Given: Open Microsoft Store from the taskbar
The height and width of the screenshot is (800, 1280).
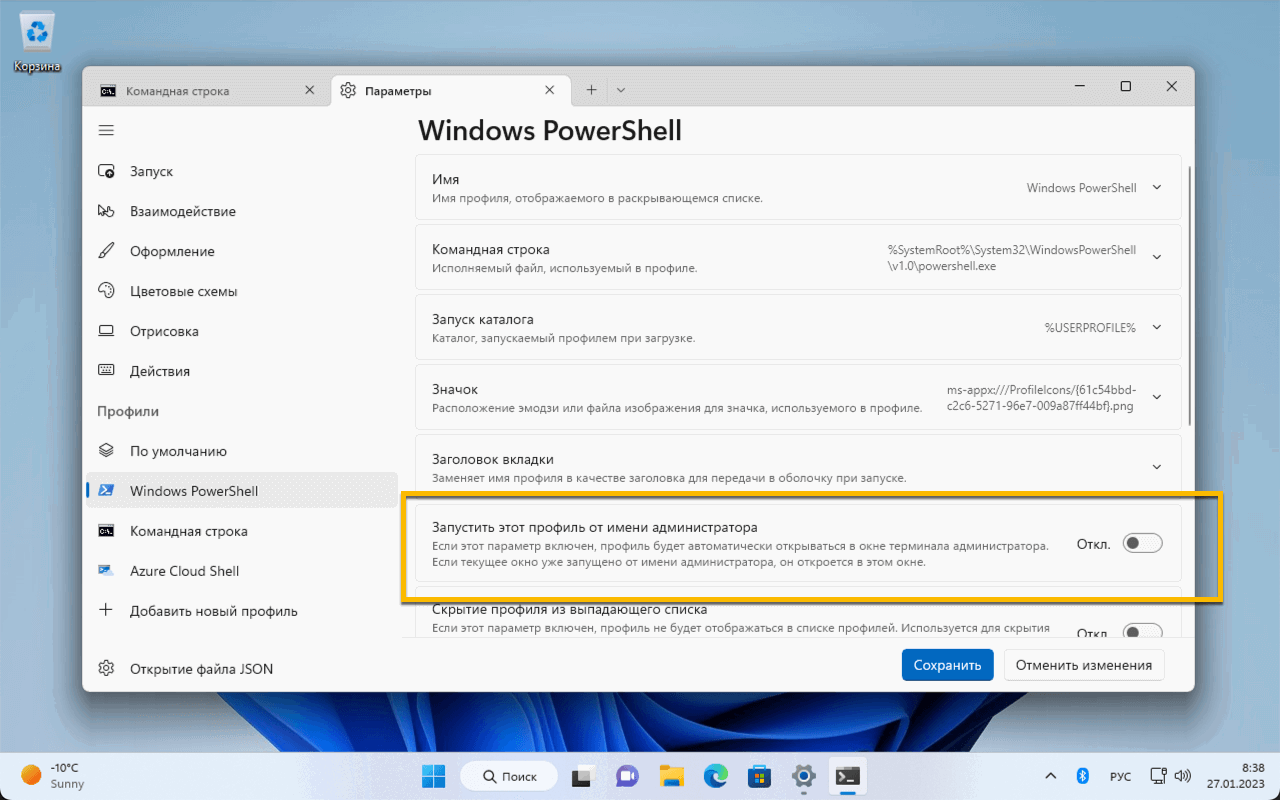Looking at the screenshot, I should coord(759,776).
